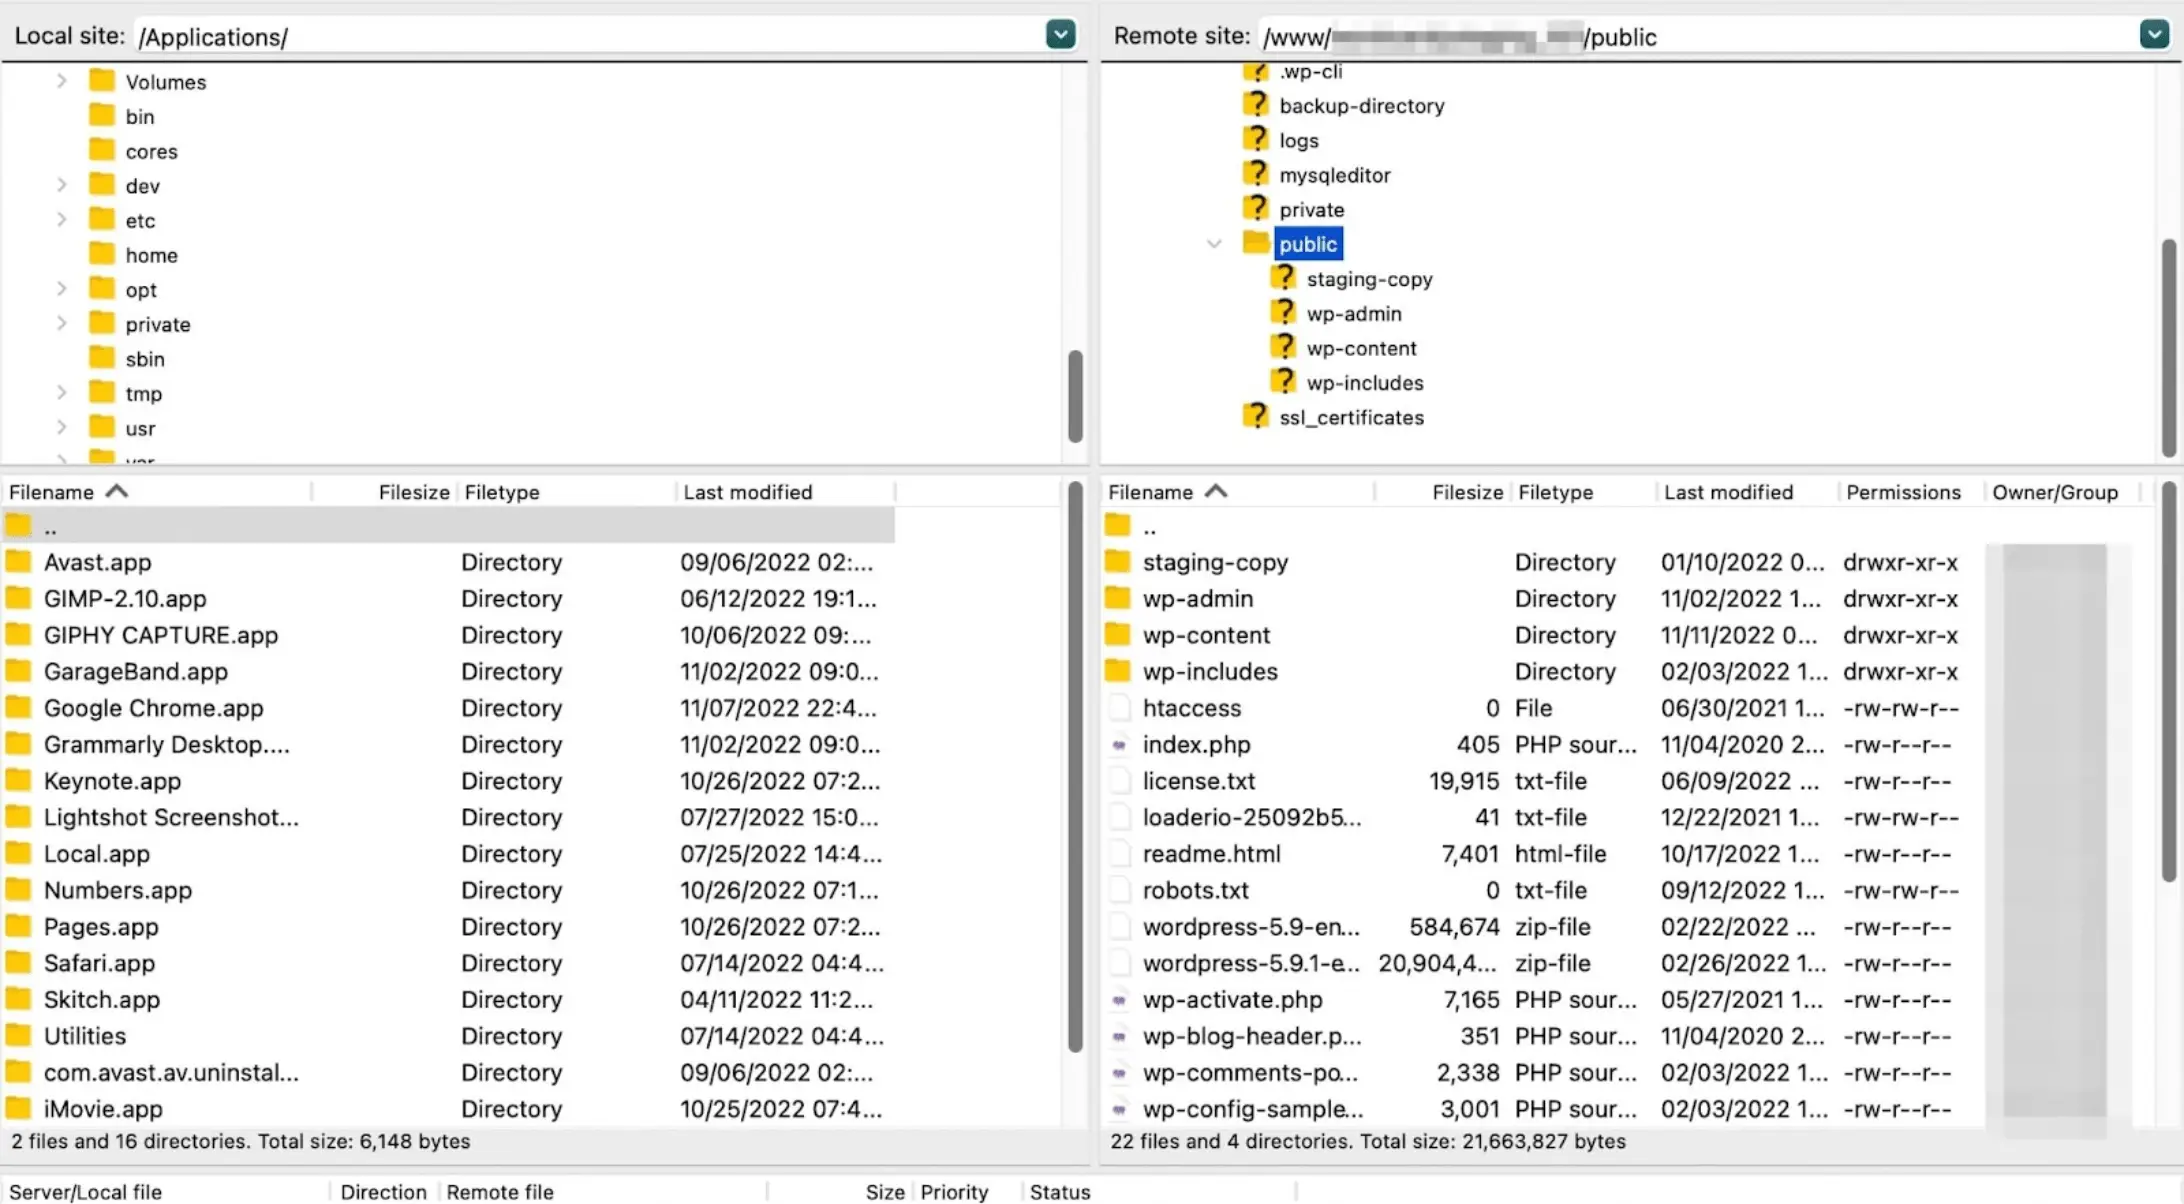Collapse the public folder in remote tree
Screen dimensions: 2184x1204
1214,244
